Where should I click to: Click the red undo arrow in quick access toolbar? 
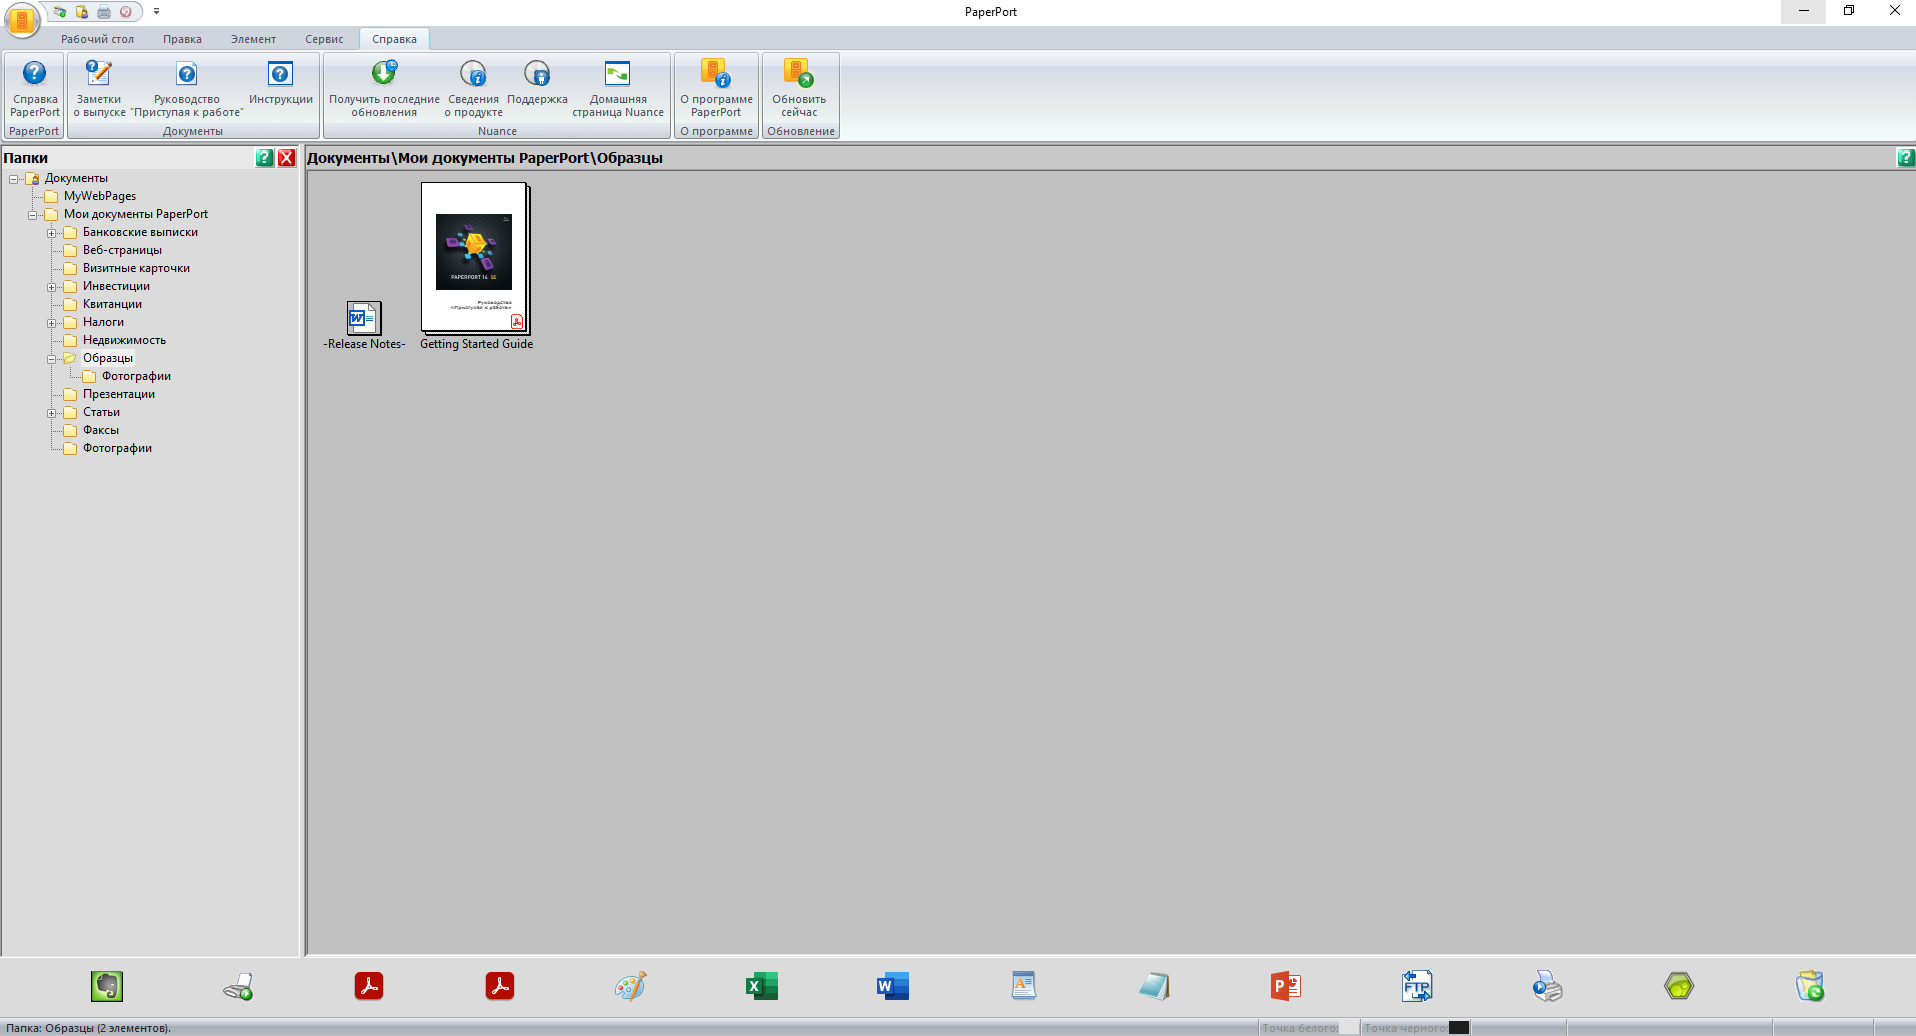126,12
